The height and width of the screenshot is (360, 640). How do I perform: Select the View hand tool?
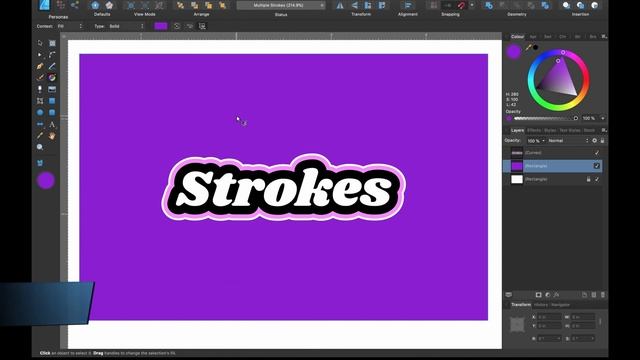(x=52, y=136)
